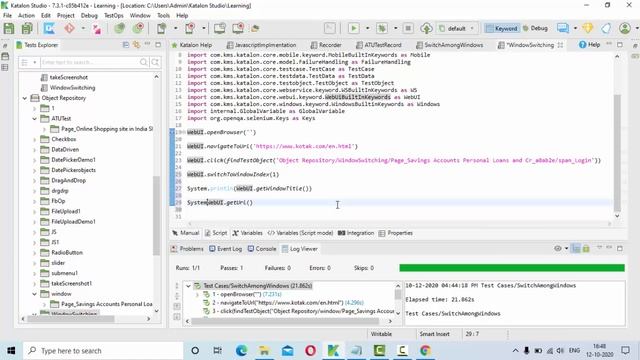Image resolution: width=640 pixels, height=360 pixels.
Task: Collapse the window folder in tree
Action: 35,294
